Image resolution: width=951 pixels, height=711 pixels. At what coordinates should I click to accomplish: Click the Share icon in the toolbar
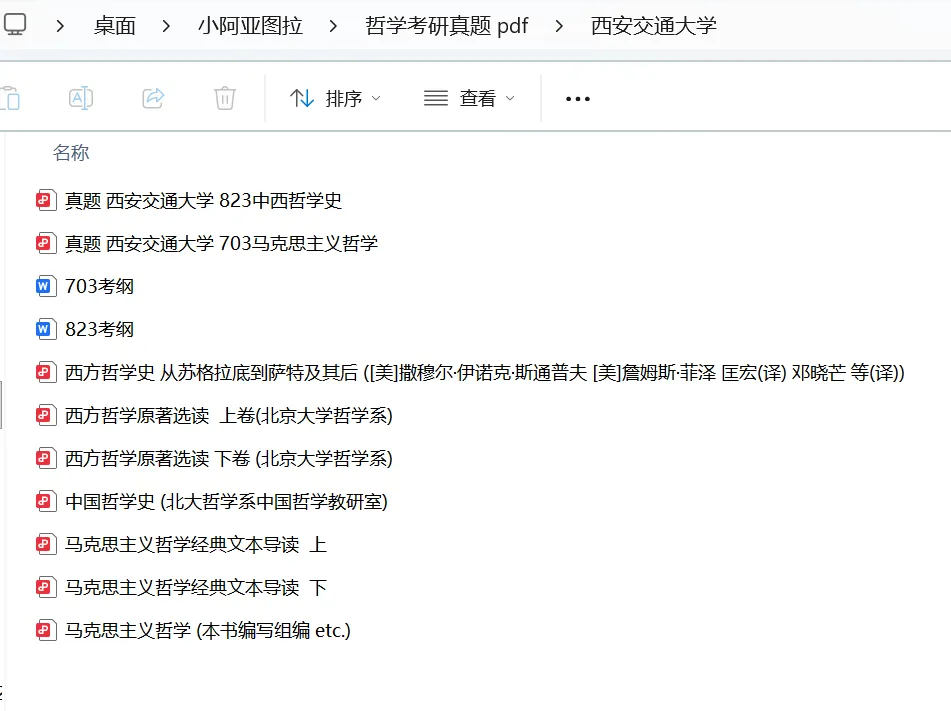[x=152, y=97]
